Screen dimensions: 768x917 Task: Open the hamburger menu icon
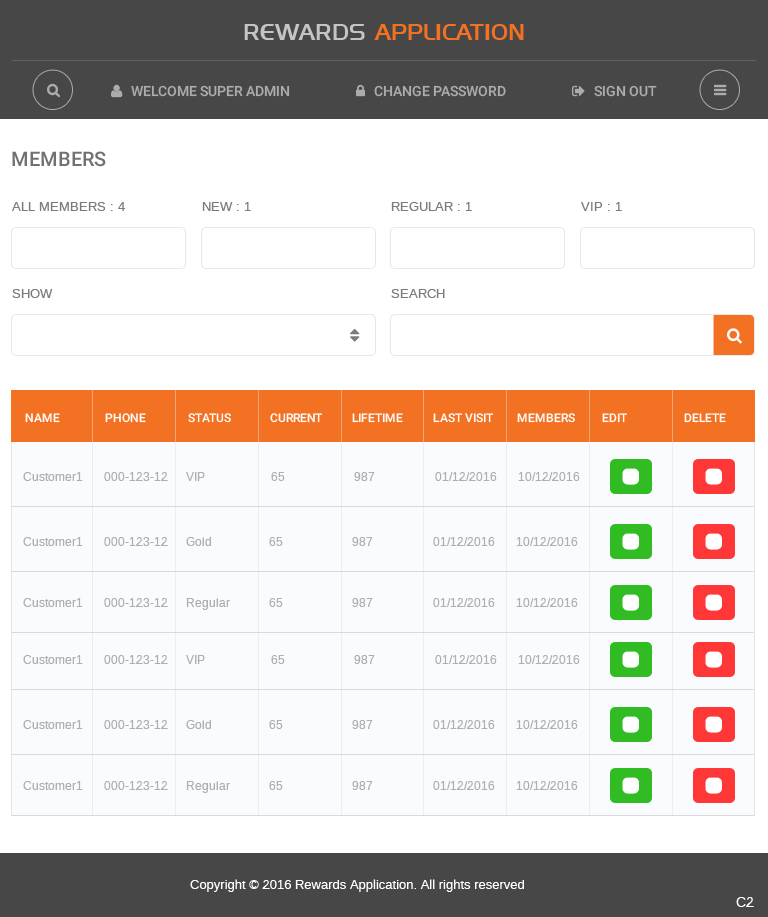[x=719, y=90]
